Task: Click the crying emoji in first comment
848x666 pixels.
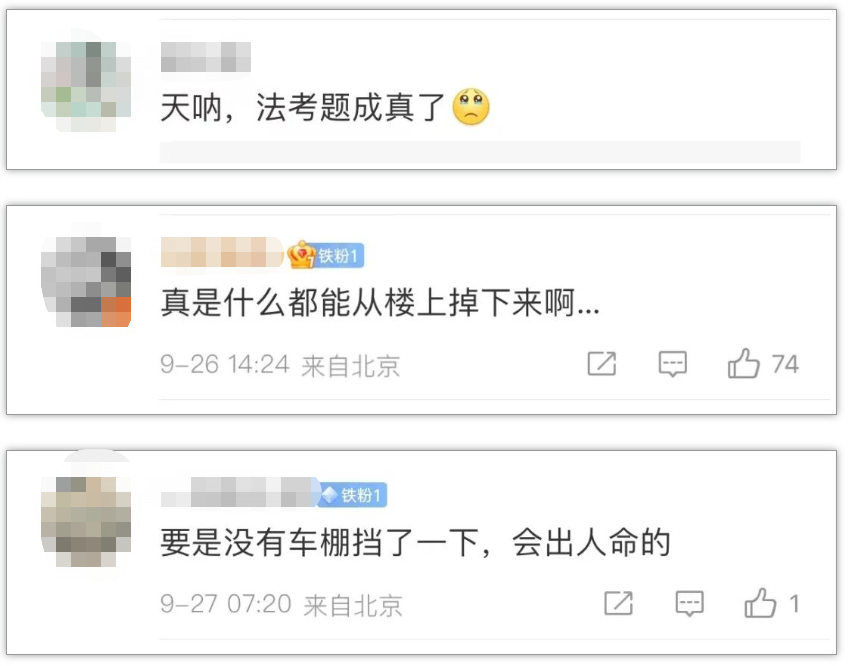Action: coord(471,107)
